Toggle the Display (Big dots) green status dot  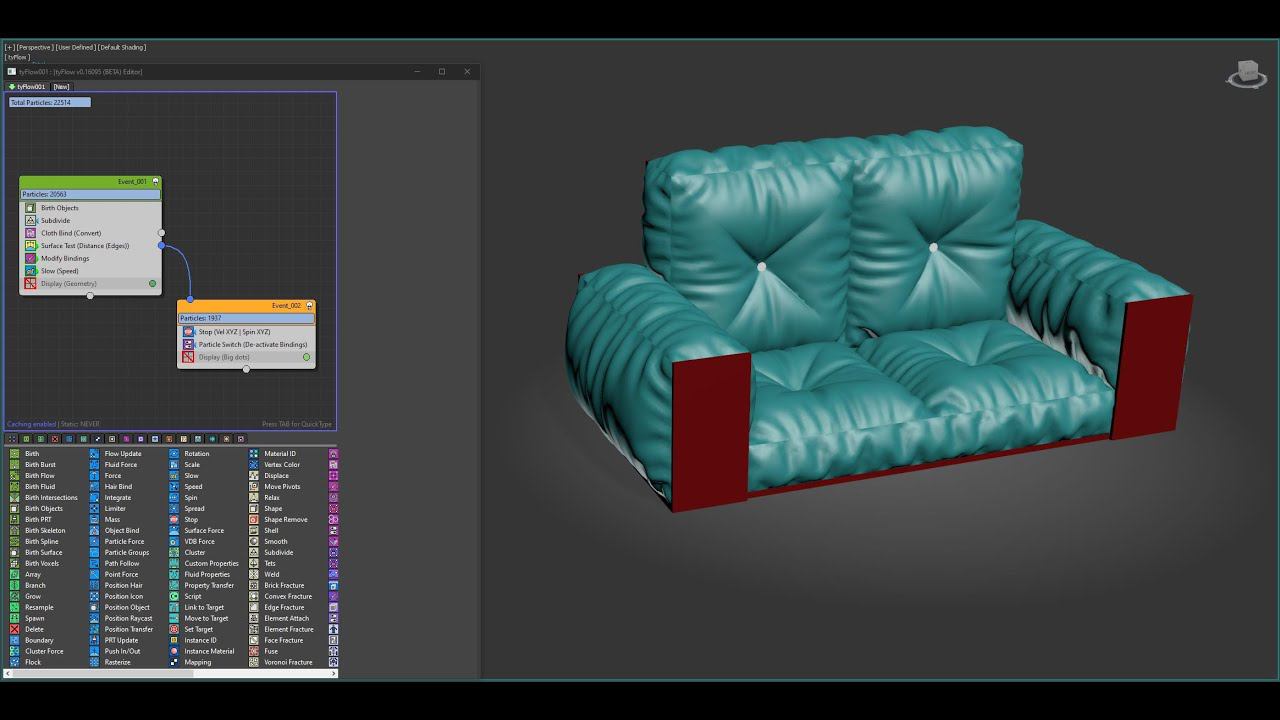point(306,357)
